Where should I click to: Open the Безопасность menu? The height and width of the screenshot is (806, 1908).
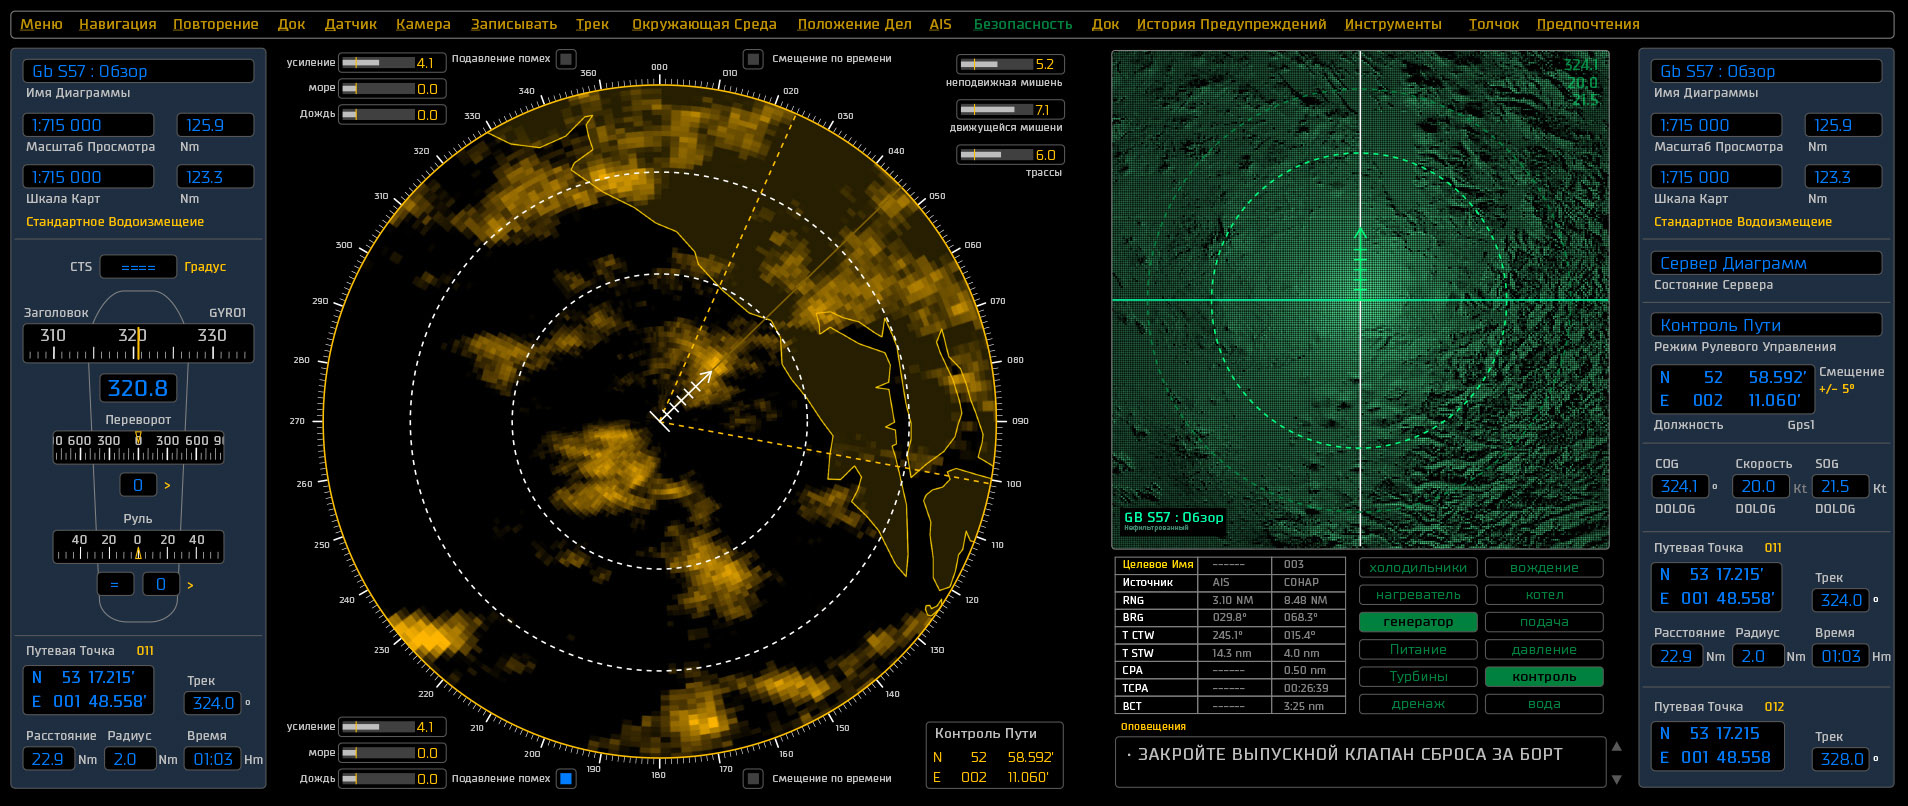click(x=1022, y=24)
